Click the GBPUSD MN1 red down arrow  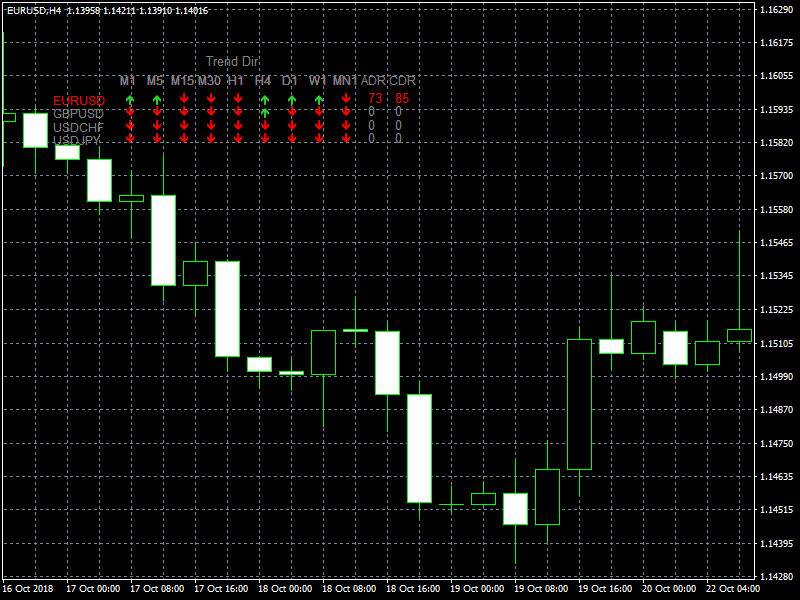click(346, 111)
